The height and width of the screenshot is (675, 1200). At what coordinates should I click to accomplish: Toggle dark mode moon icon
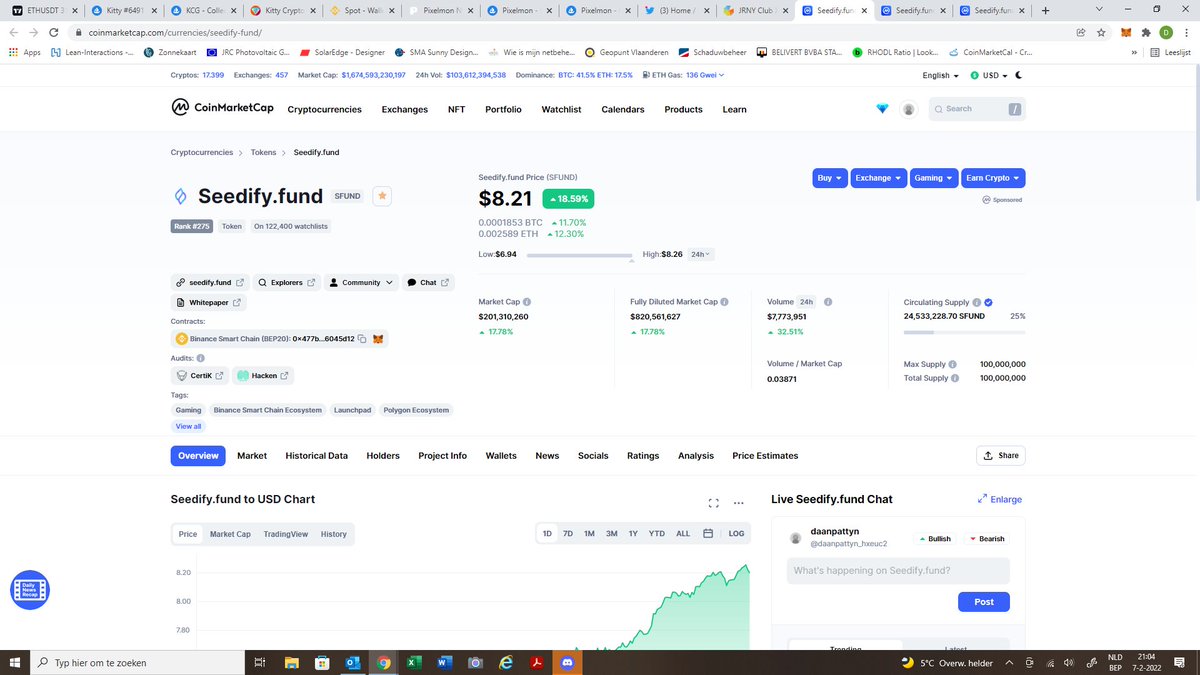tap(1018, 75)
